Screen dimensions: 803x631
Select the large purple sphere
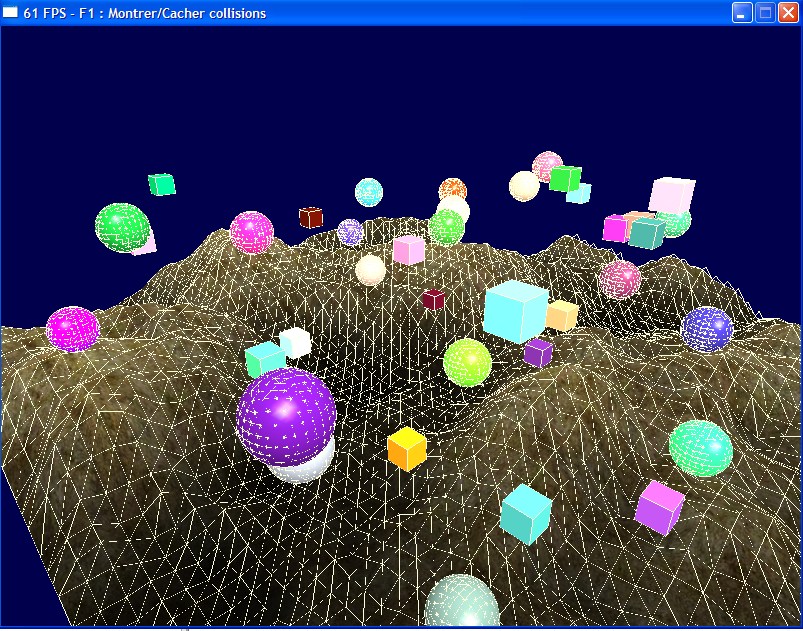coord(285,415)
